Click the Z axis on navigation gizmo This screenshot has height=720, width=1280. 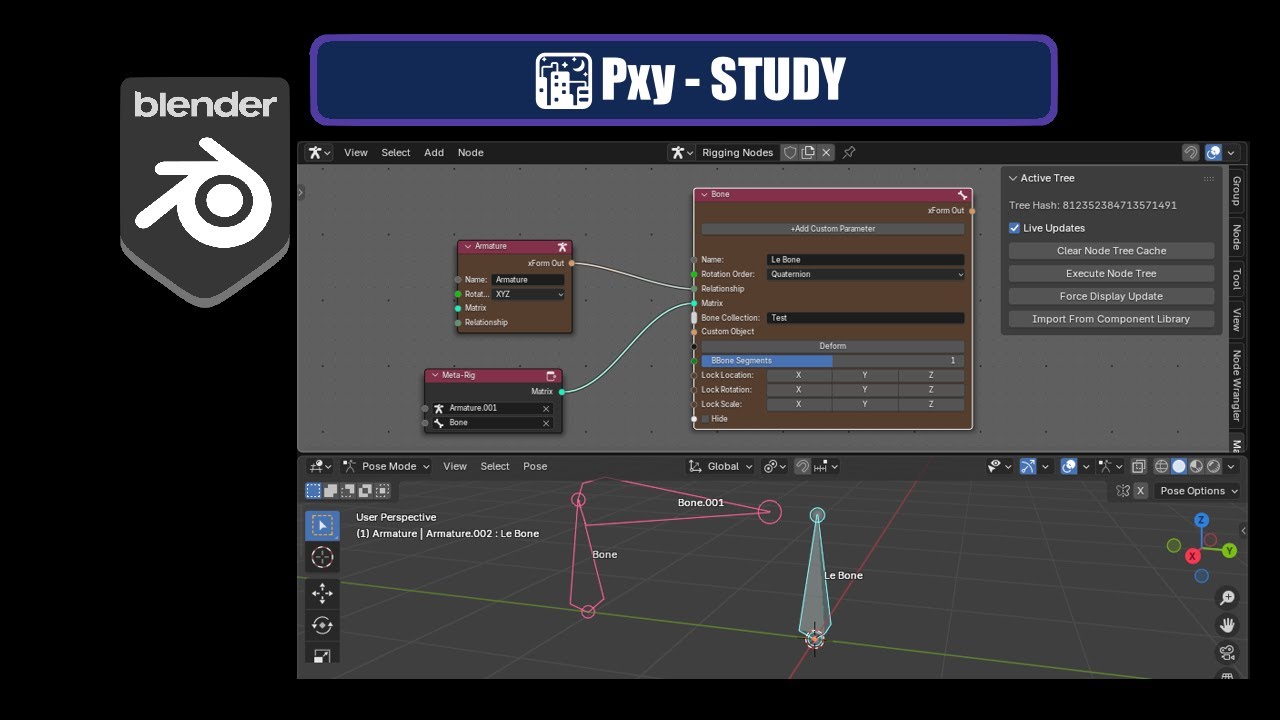point(1202,520)
